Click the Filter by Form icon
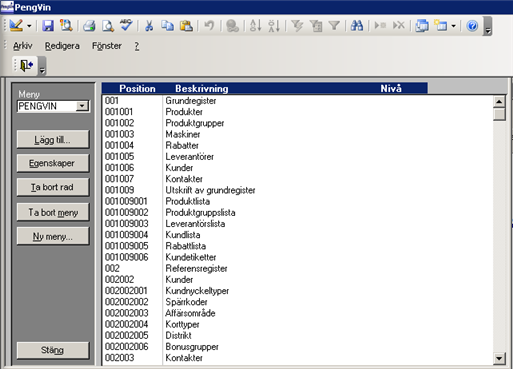This screenshot has width=513, height=369. pos(316,26)
